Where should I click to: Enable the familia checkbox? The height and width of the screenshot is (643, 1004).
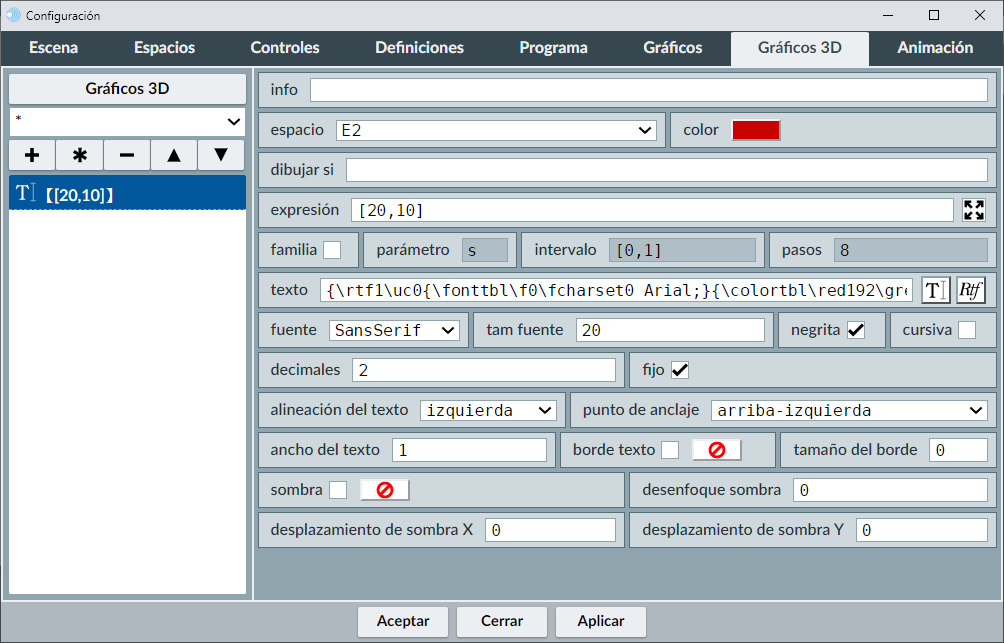coord(332,250)
